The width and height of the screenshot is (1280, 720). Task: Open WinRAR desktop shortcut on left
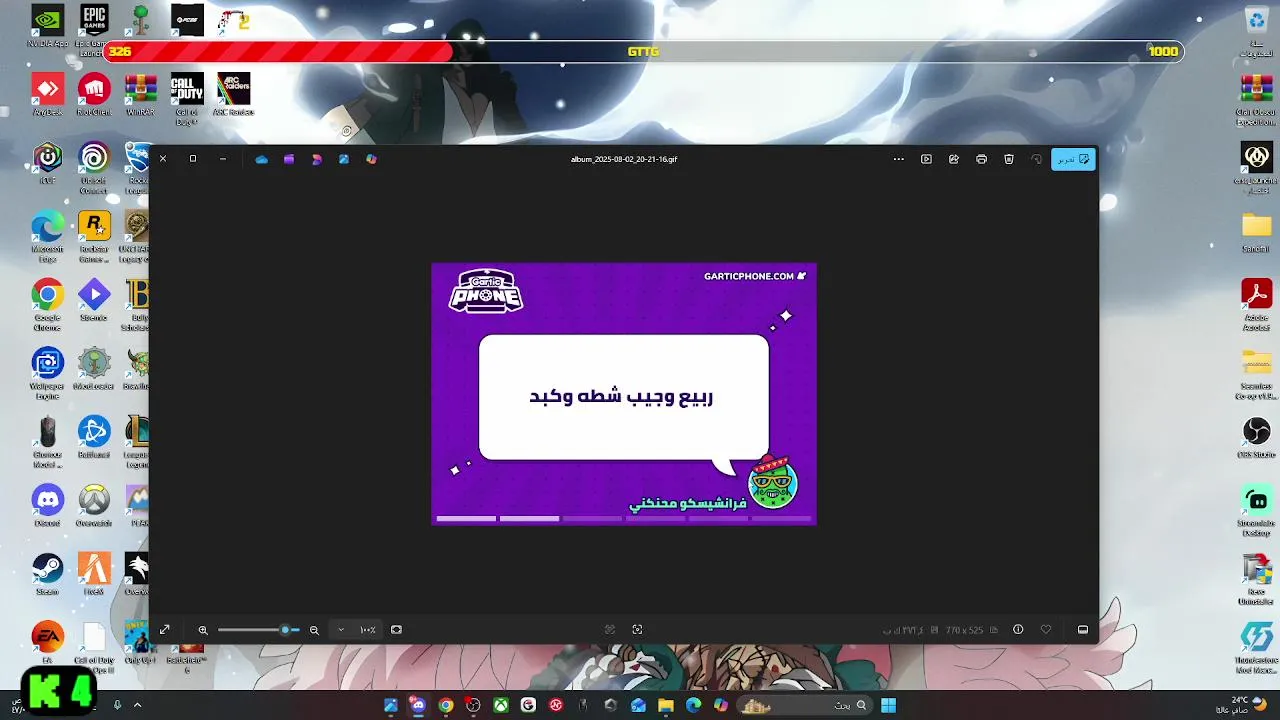point(141,94)
